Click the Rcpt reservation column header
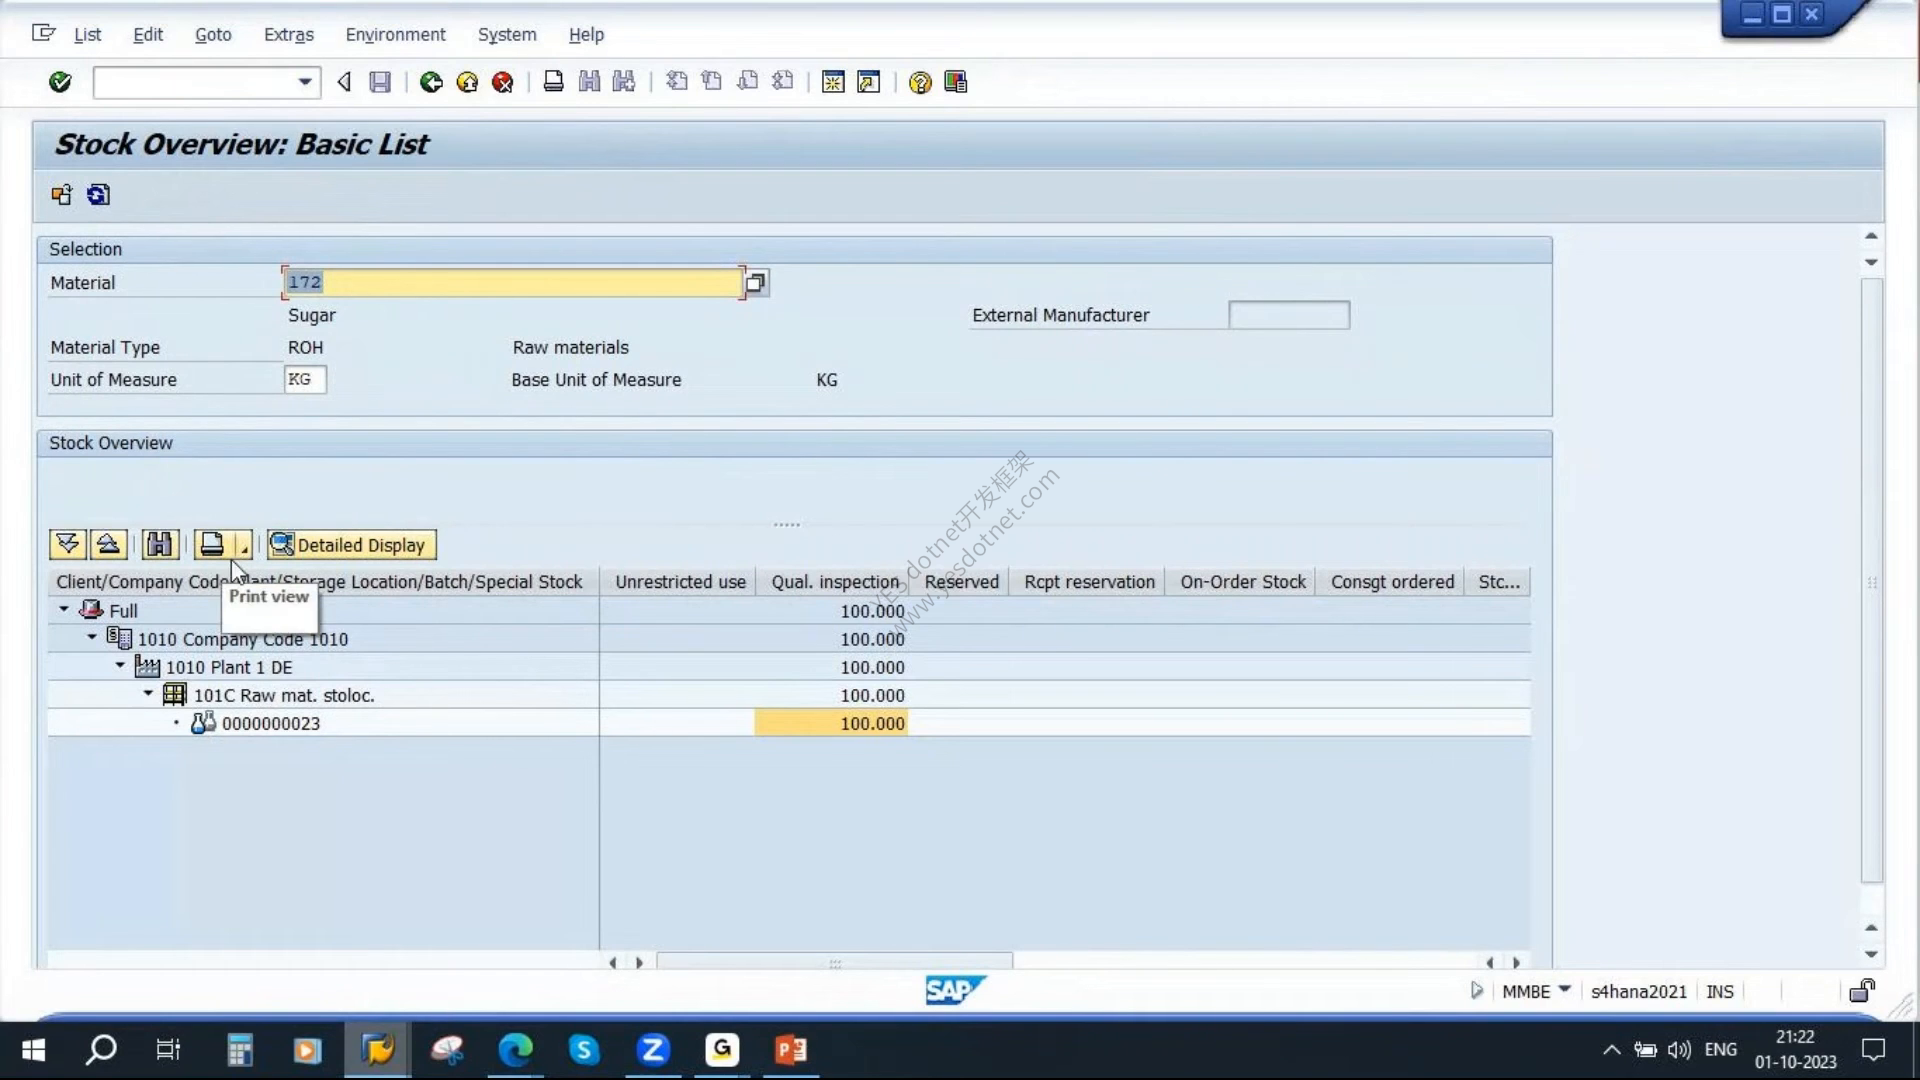Viewport: 1920px width, 1080px height. pyautogui.click(x=1088, y=582)
